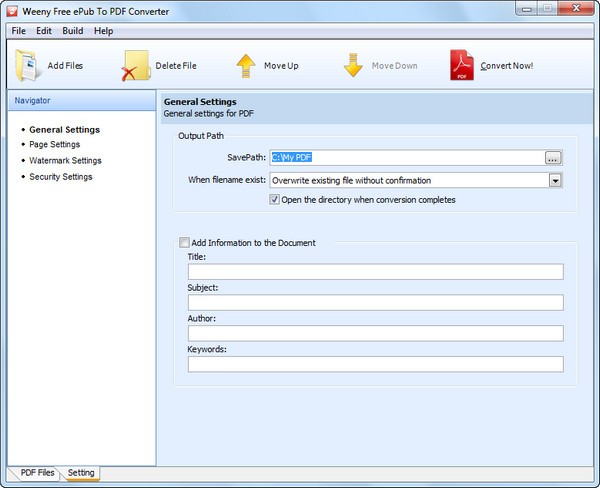
Task: Open the File menu
Action: tap(18, 31)
